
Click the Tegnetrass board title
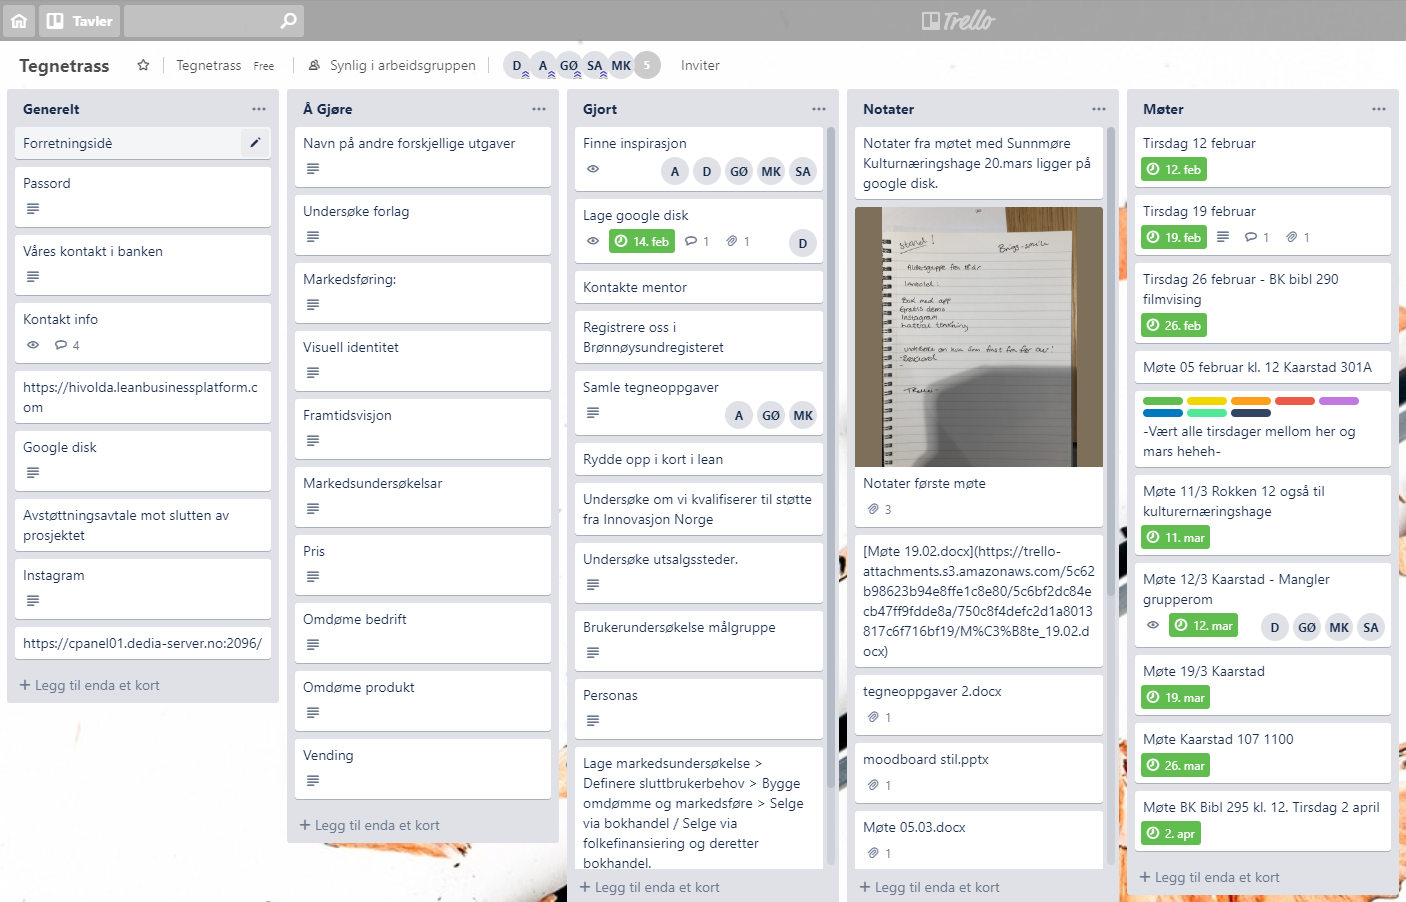tap(64, 65)
